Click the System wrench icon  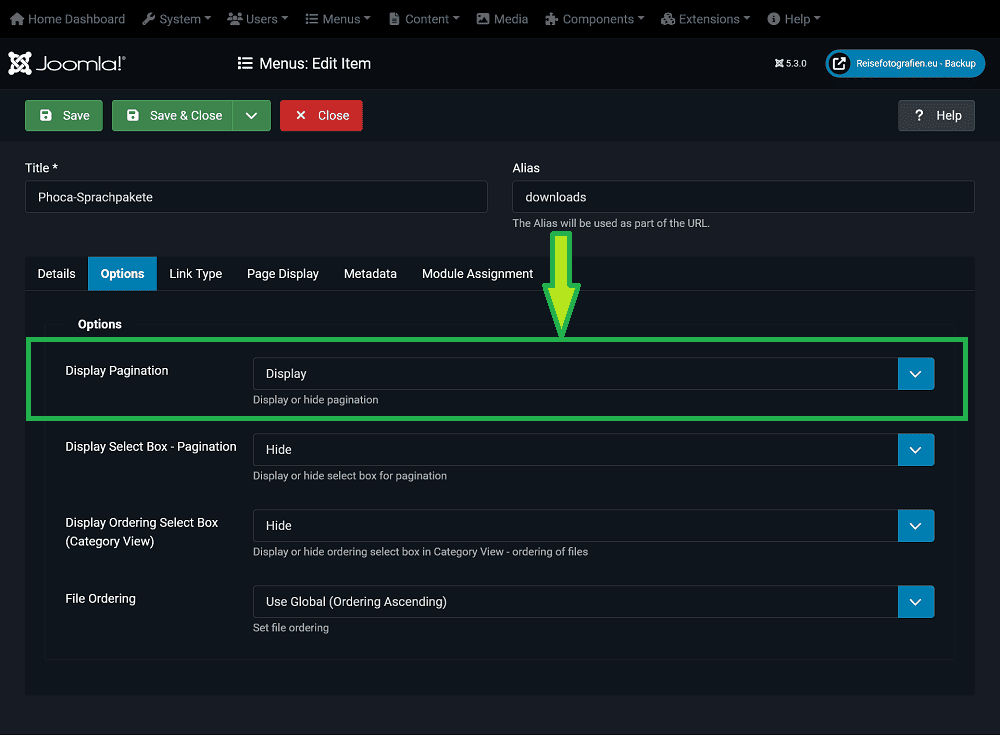(149, 19)
